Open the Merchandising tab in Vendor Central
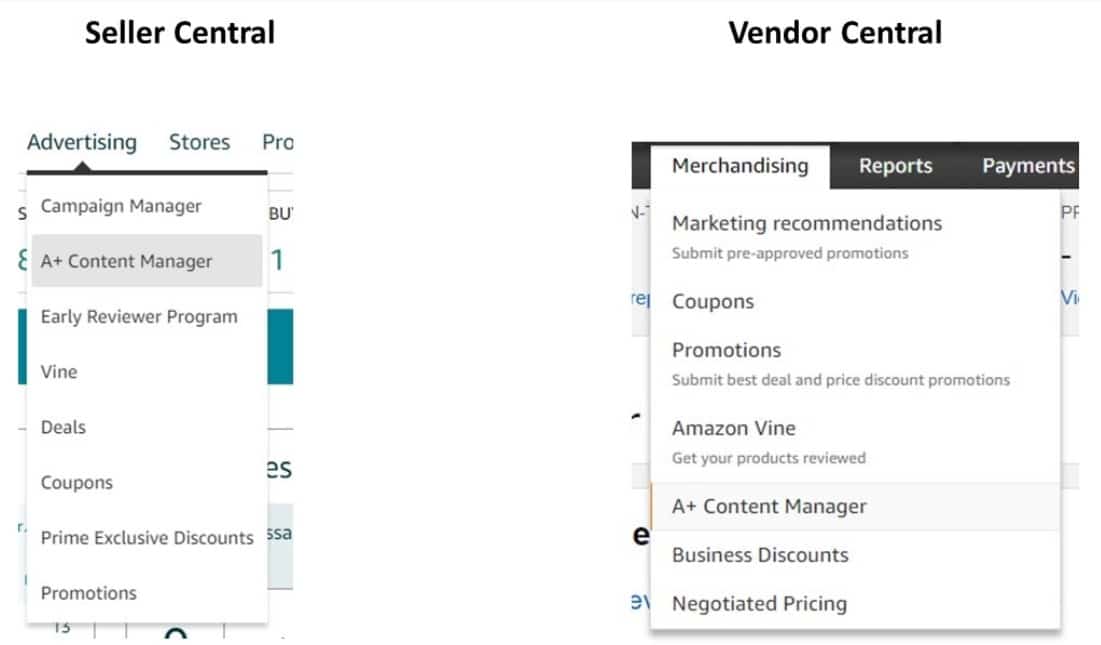This screenshot has height=645, width=1101. 741,166
